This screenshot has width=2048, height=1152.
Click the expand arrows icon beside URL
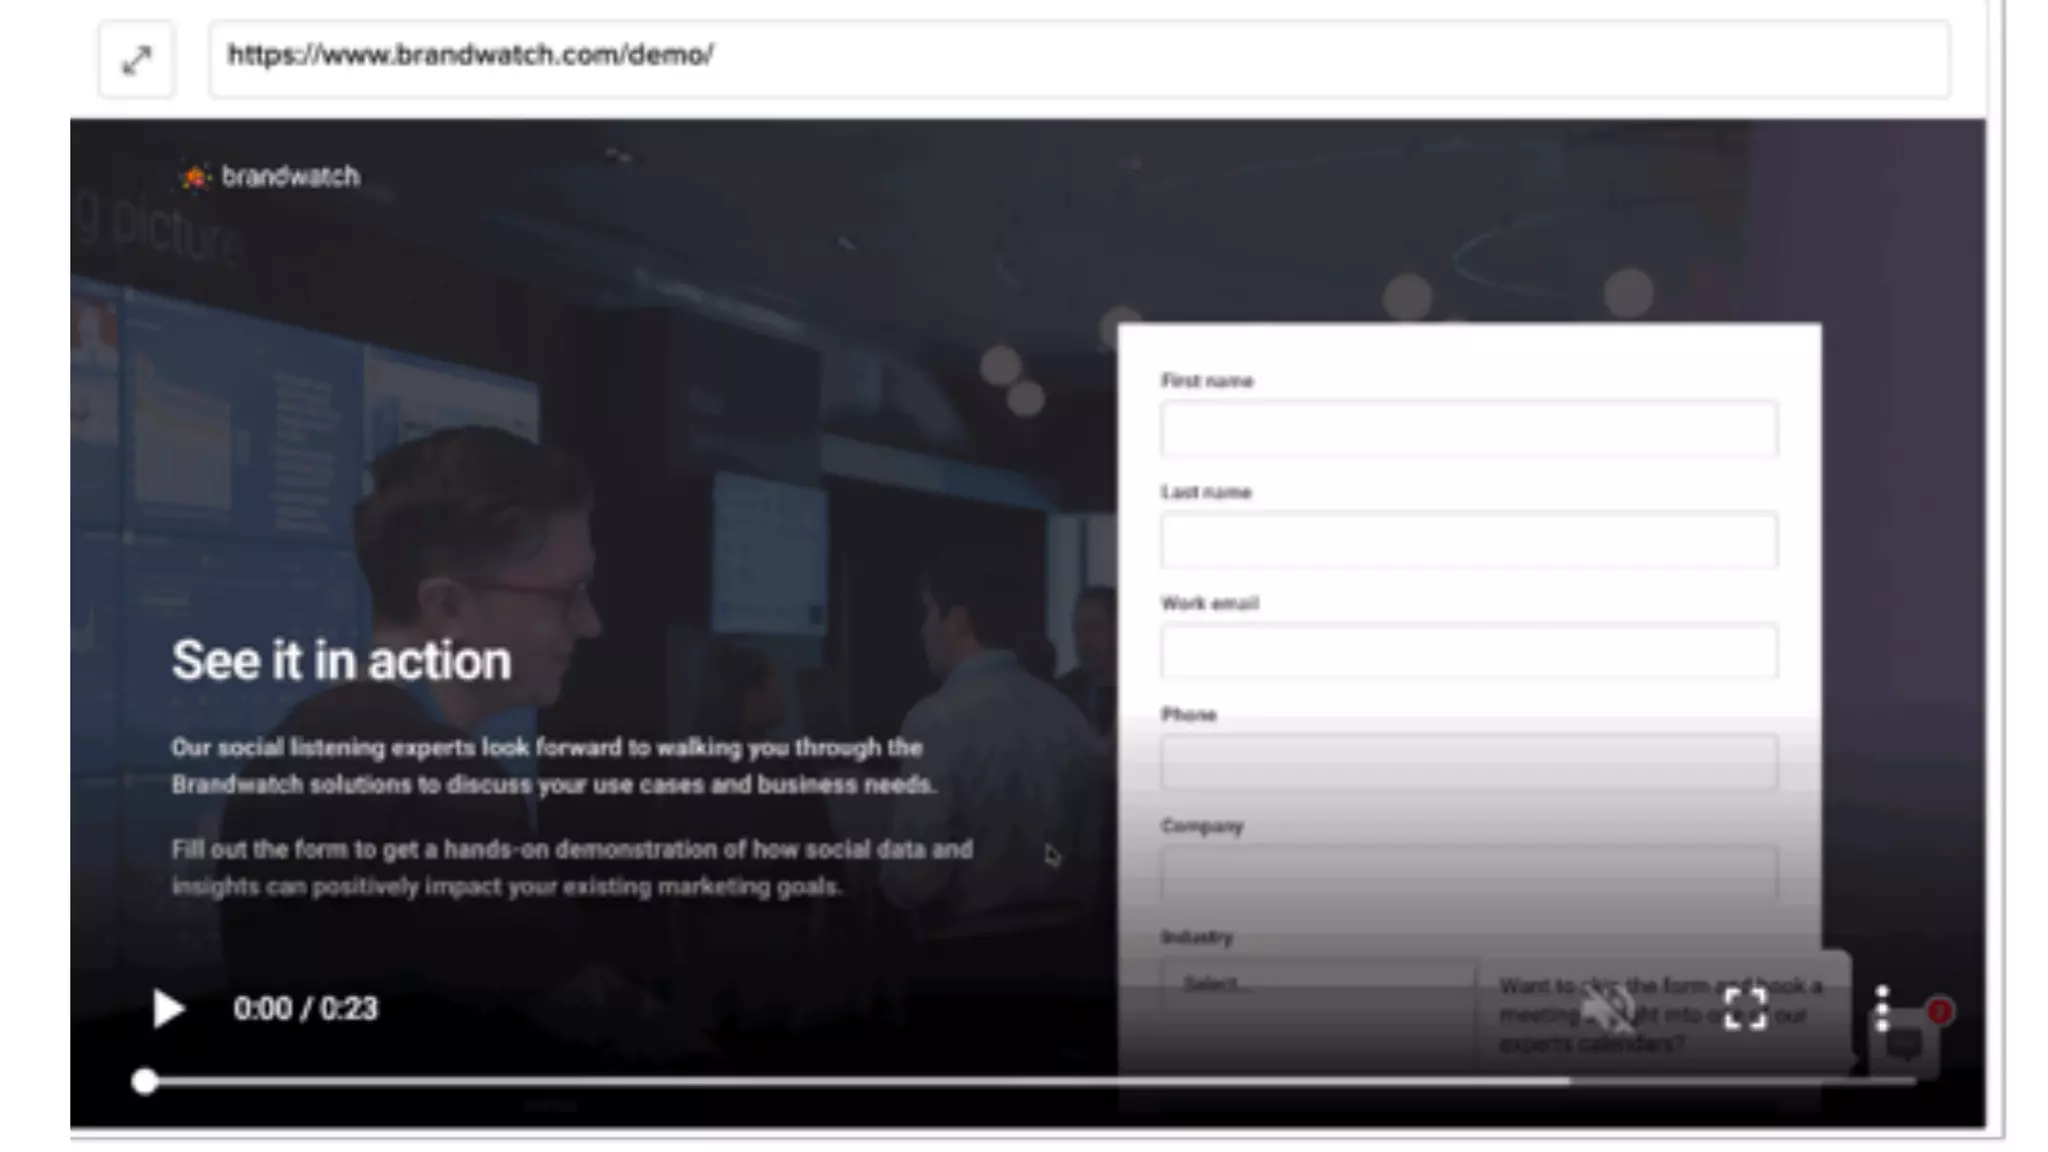136,61
